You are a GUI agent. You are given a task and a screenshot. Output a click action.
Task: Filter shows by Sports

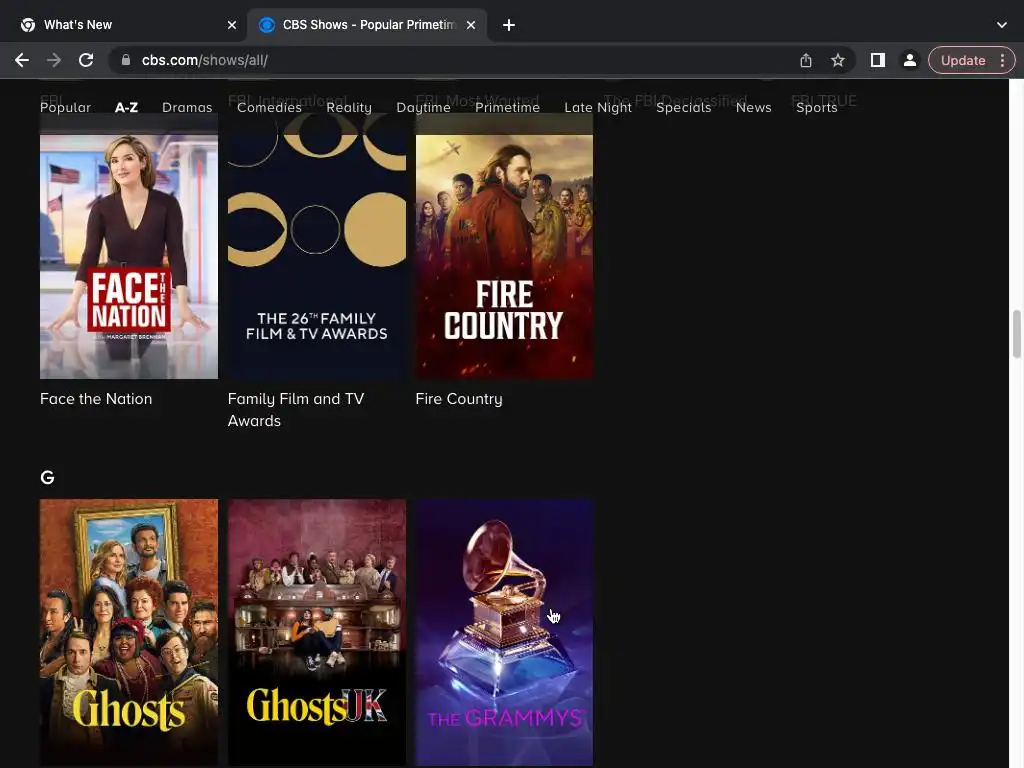(x=816, y=107)
